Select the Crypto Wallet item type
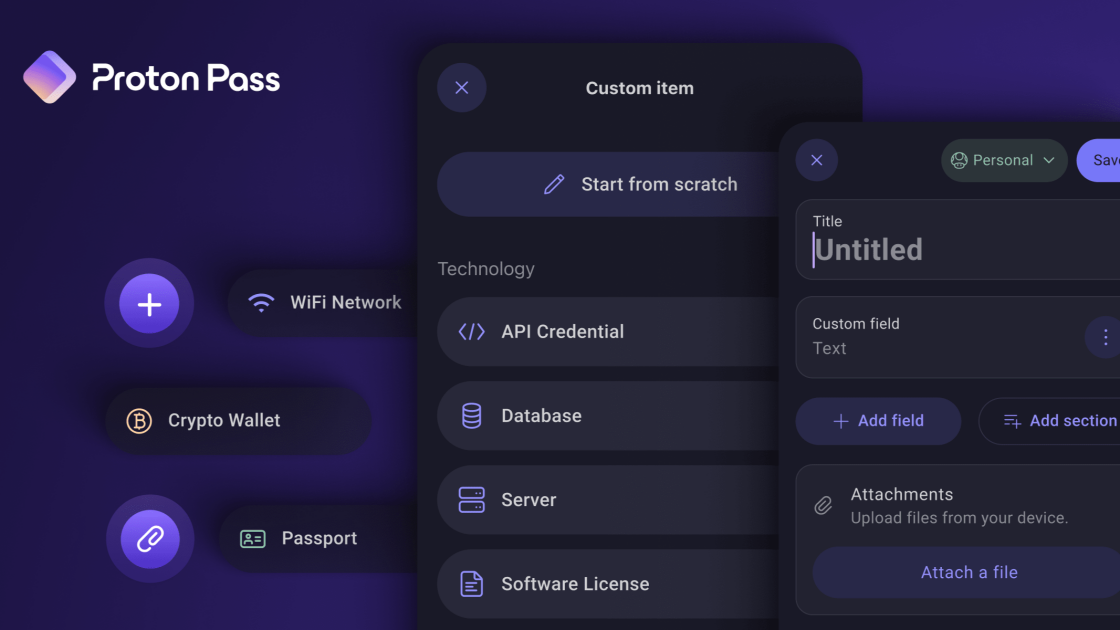 (238, 421)
